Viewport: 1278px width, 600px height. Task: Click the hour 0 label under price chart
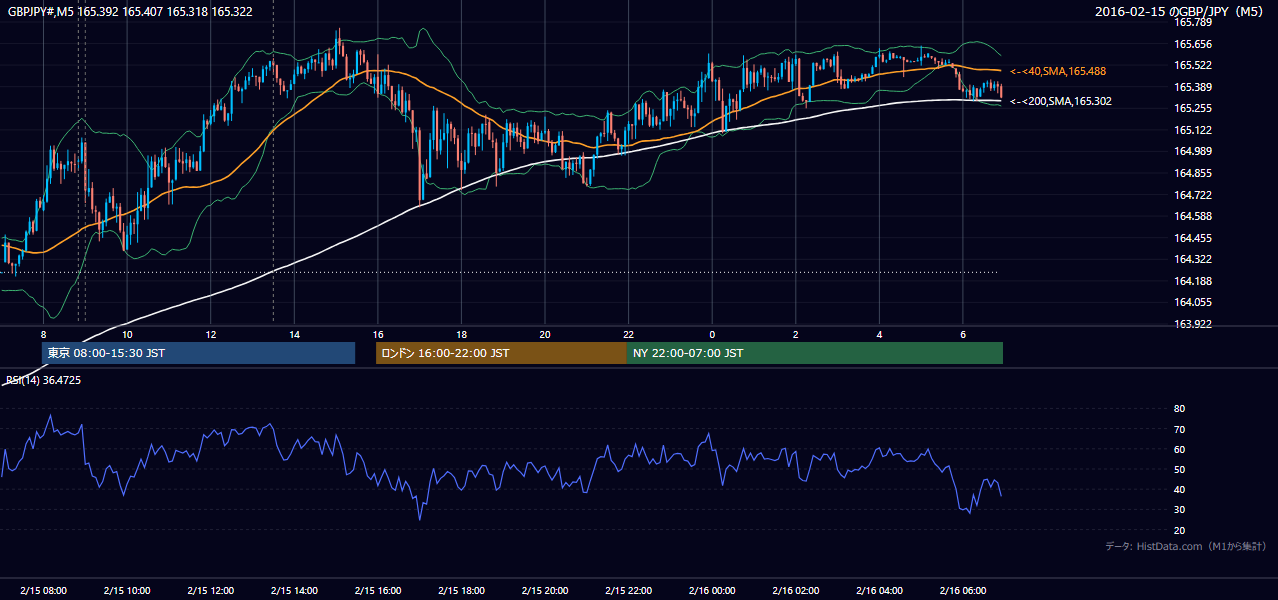click(712, 334)
